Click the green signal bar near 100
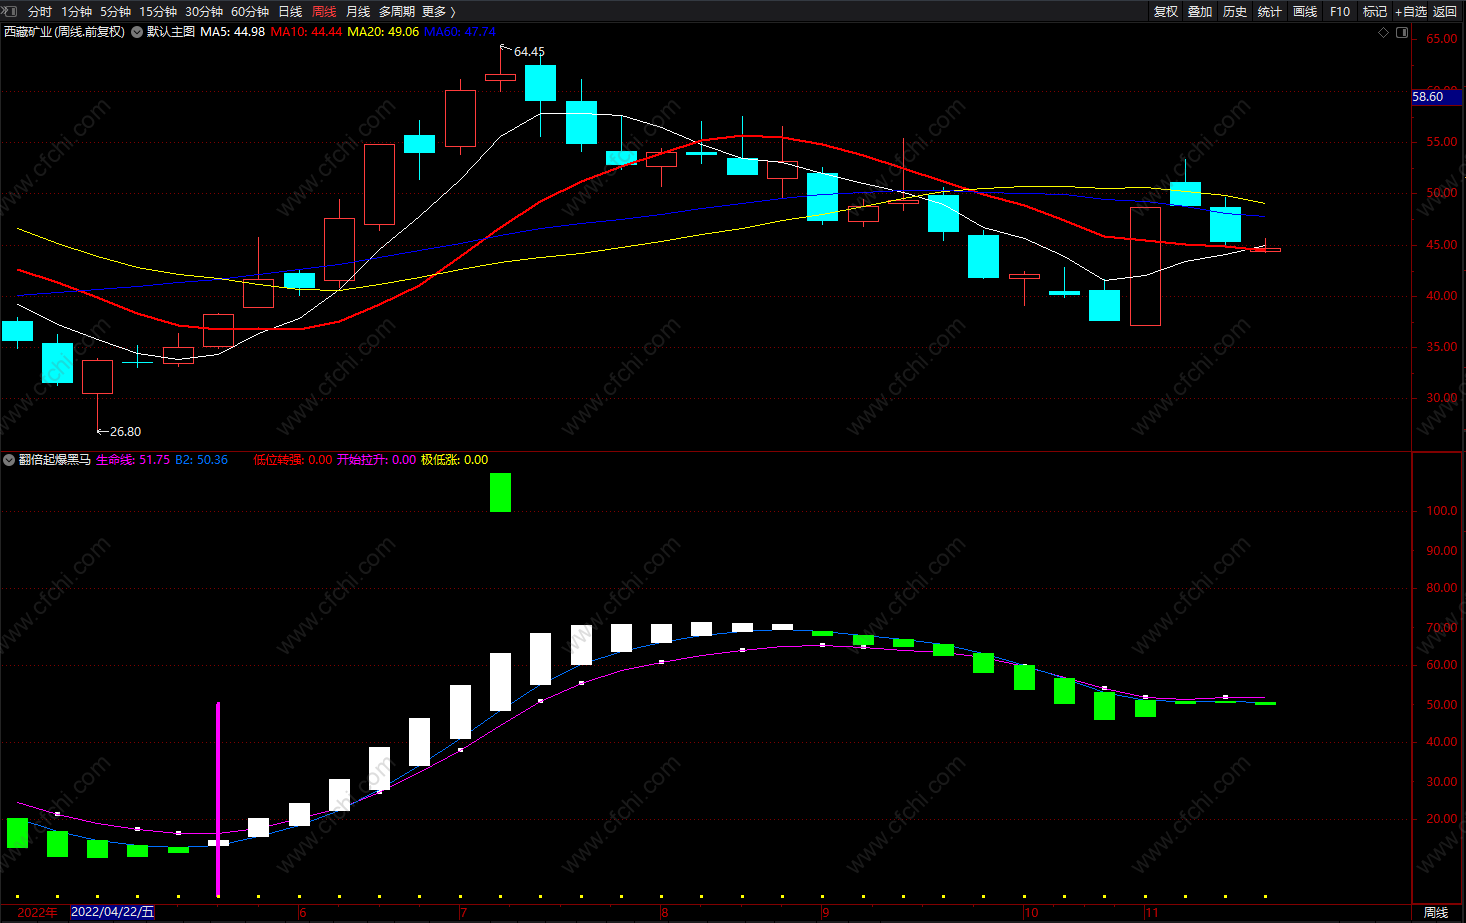 pyautogui.click(x=500, y=492)
